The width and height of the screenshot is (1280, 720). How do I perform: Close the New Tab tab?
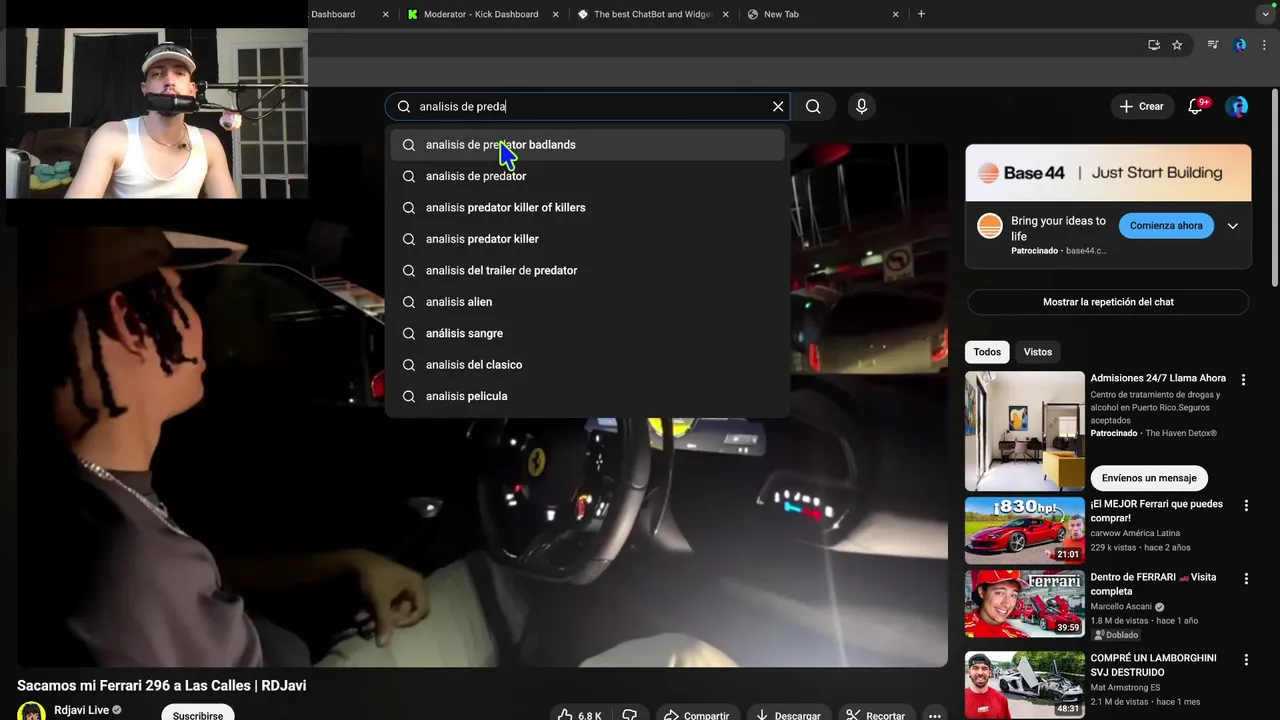tap(895, 14)
